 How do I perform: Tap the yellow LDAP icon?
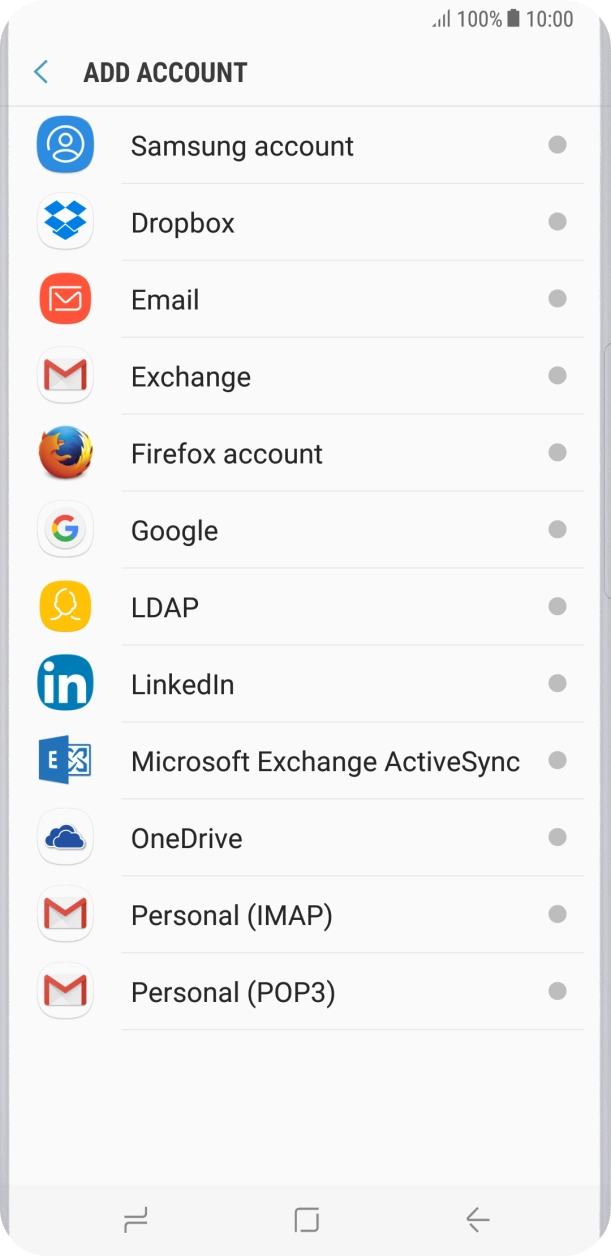(x=65, y=607)
